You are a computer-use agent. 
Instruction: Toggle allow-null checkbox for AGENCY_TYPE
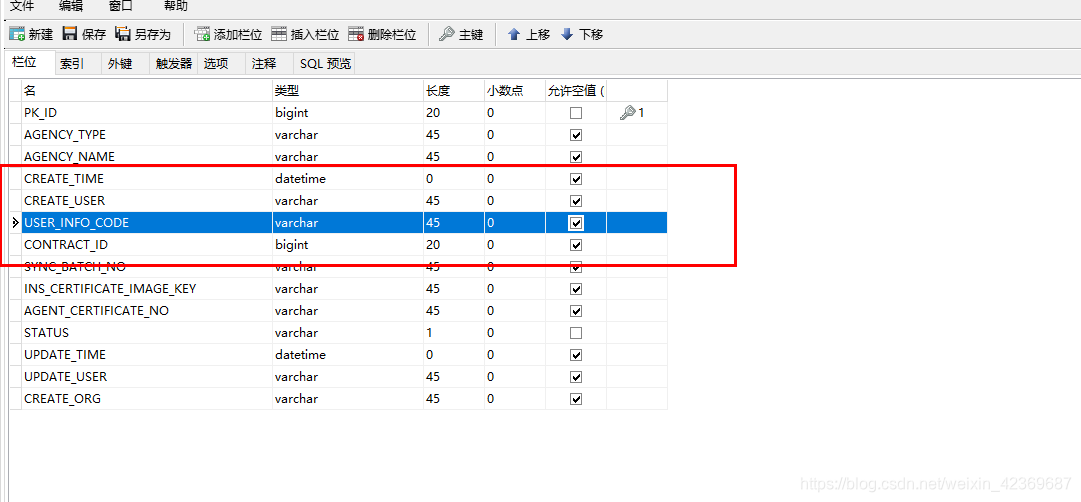pyautogui.click(x=576, y=134)
